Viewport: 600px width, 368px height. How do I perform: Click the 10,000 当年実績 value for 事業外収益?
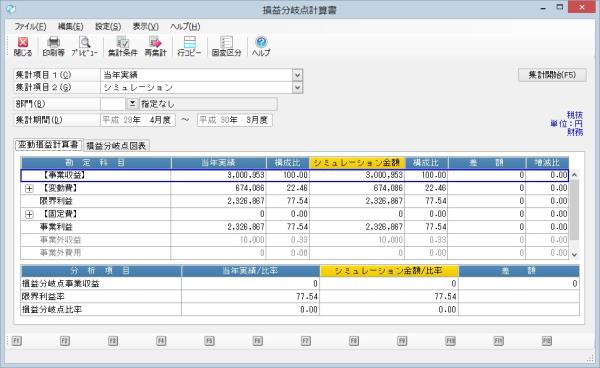coord(252,240)
